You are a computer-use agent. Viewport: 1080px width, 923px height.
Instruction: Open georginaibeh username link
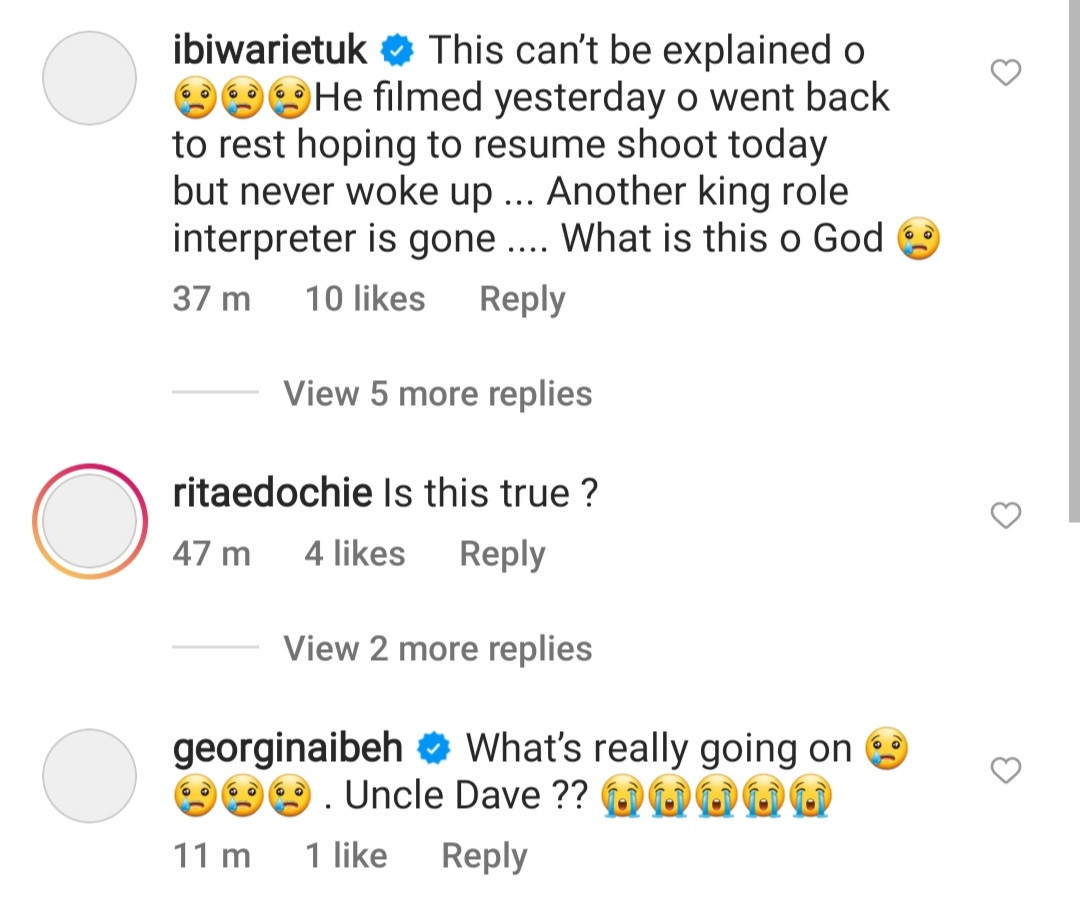(288, 748)
